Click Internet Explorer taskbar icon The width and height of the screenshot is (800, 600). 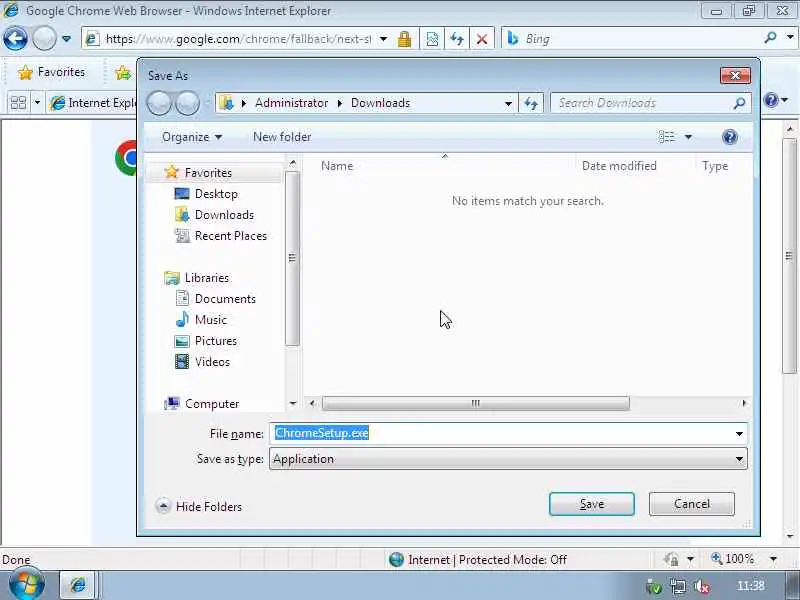78,585
